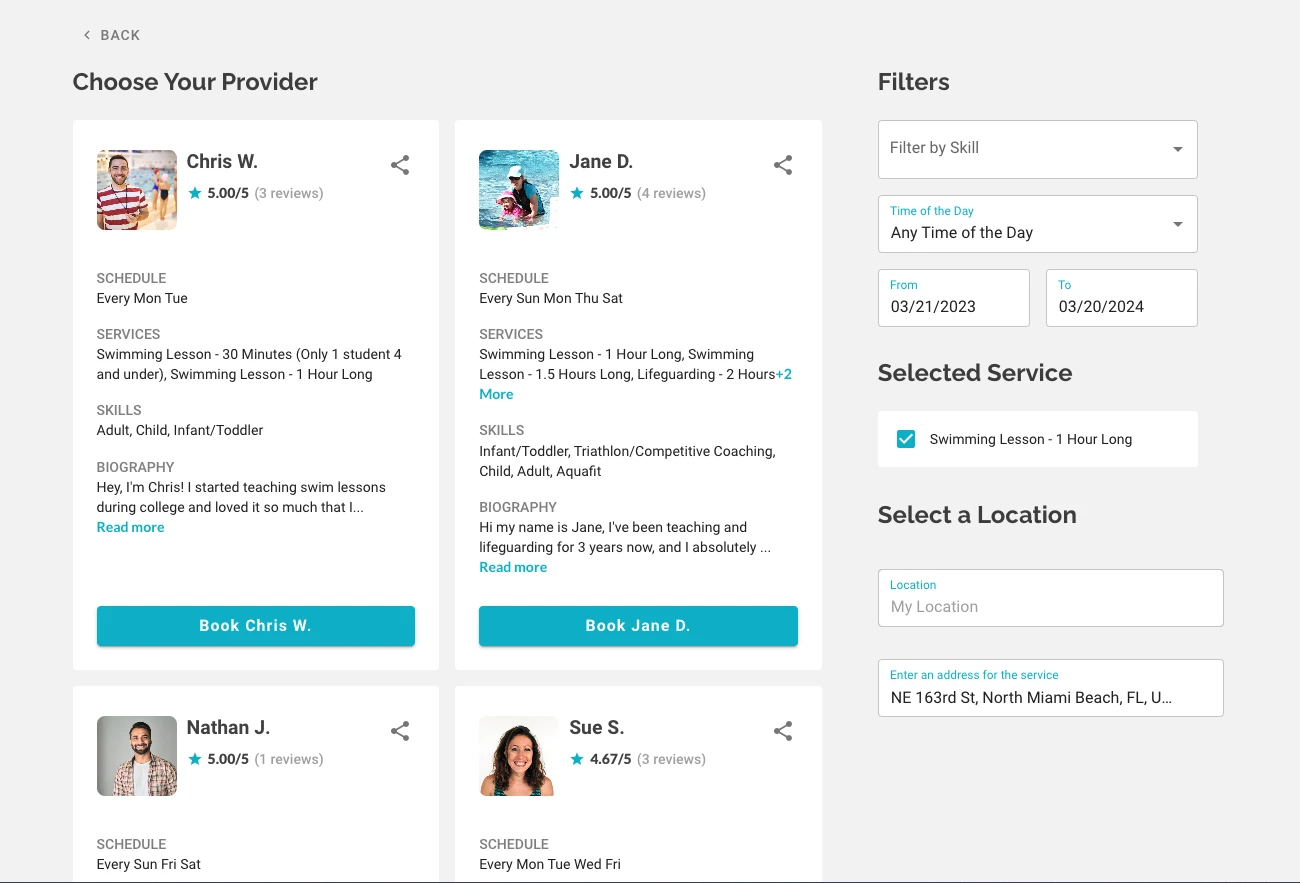Click Read more under Chris W.'s biography

click(x=130, y=527)
